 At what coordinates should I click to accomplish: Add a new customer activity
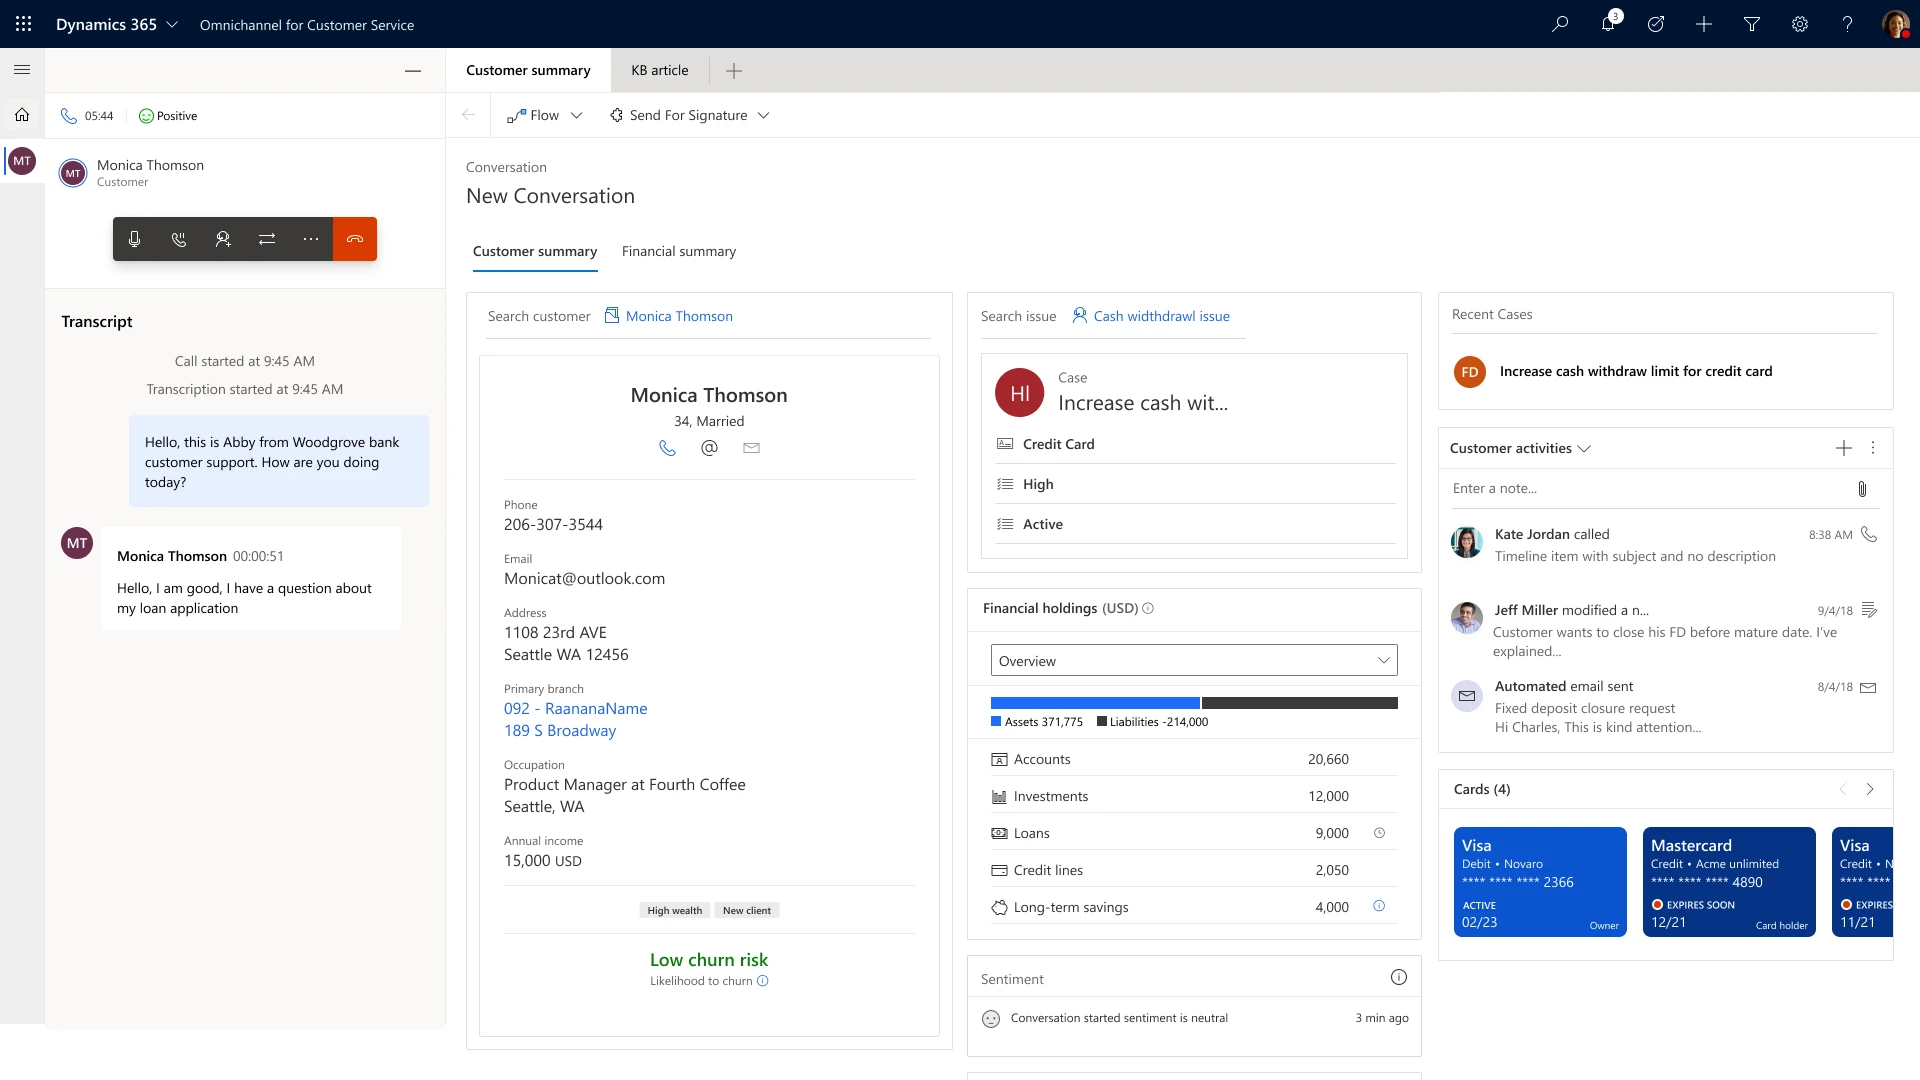click(1844, 448)
